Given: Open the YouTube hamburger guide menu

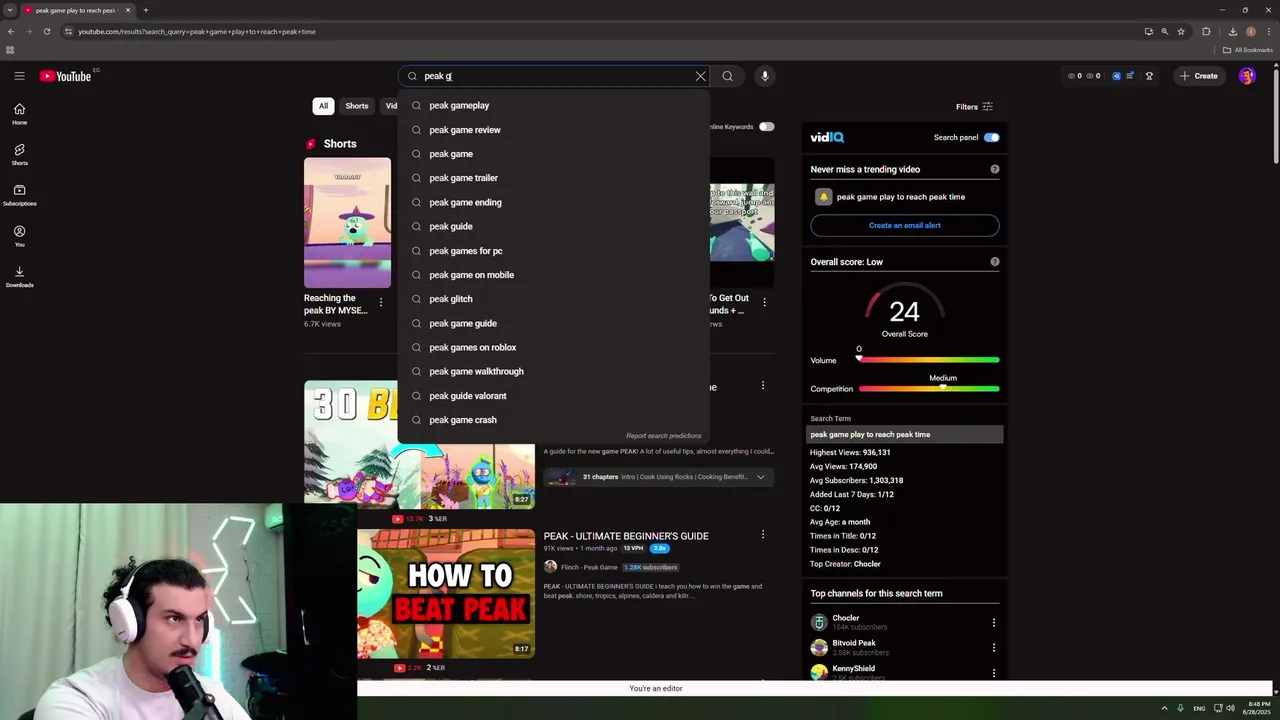Looking at the screenshot, I should (x=19, y=76).
